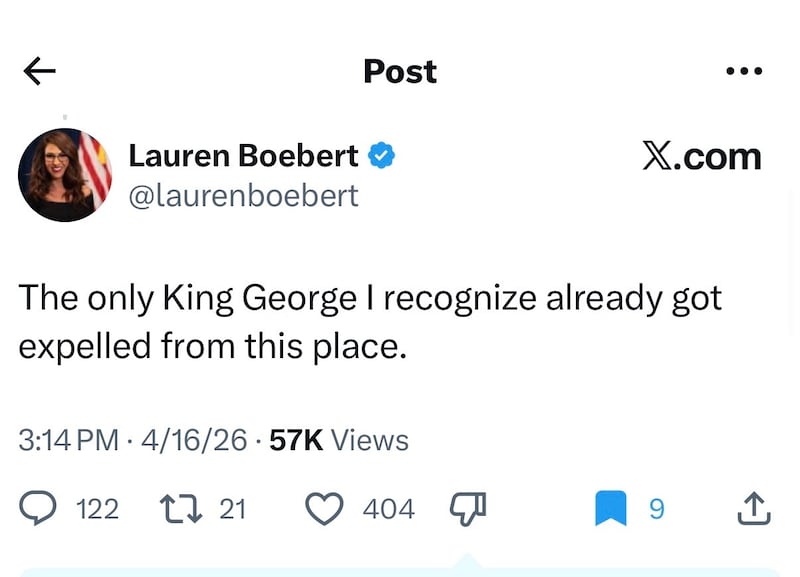Click the Lauren Boebert display name
The width and height of the screenshot is (800, 577).
coord(243,155)
